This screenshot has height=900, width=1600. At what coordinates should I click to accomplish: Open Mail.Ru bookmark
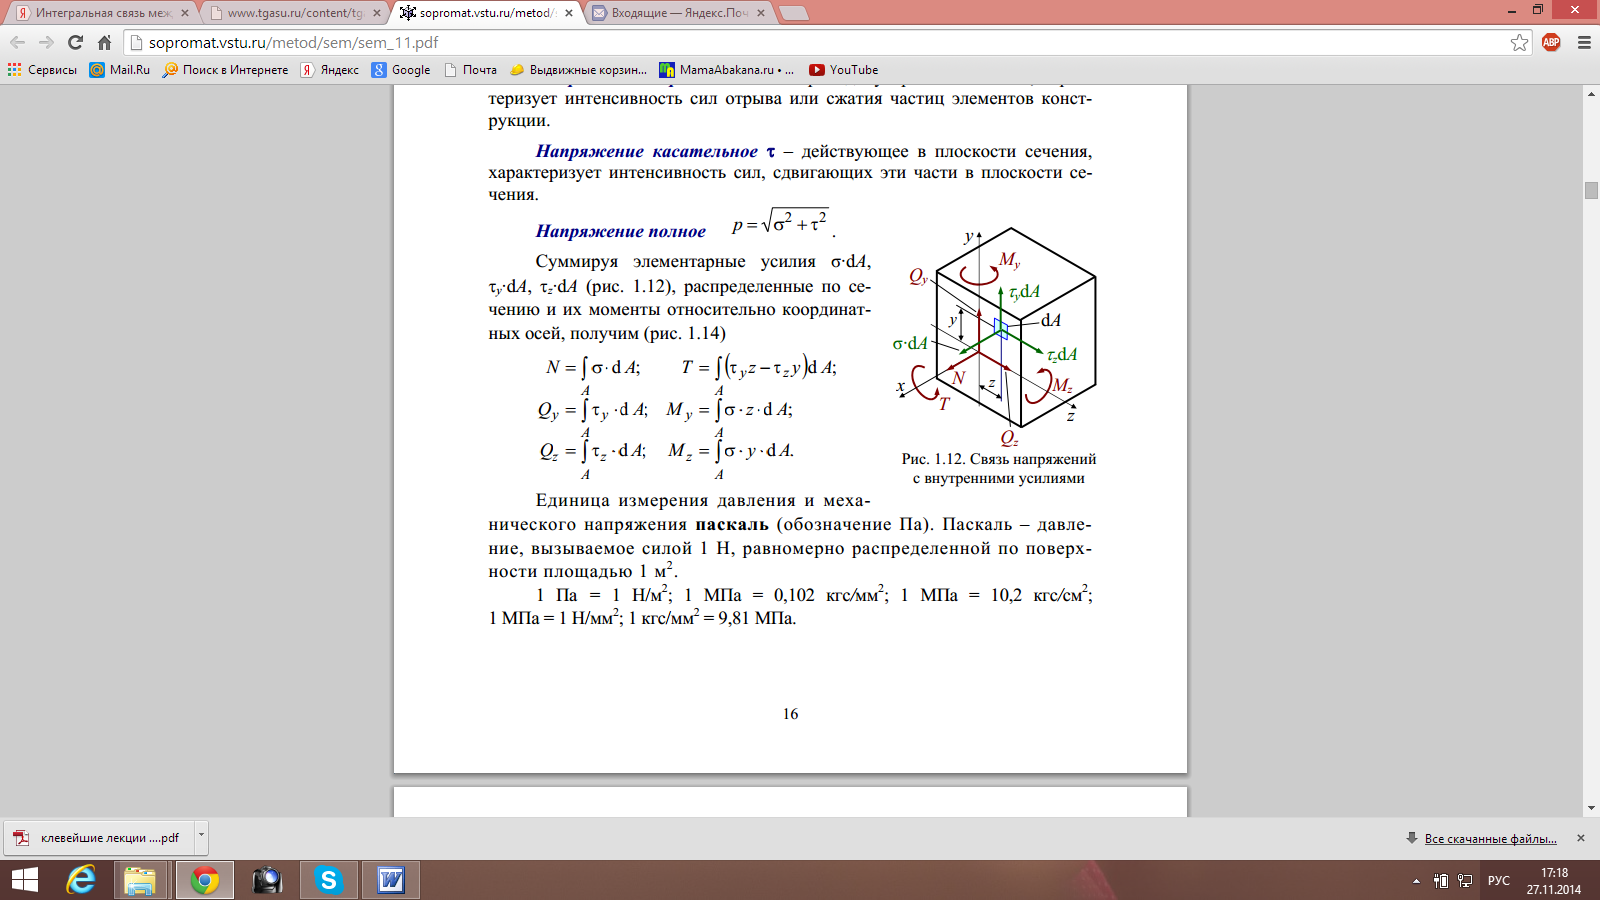pyautogui.click(x=120, y=70)
